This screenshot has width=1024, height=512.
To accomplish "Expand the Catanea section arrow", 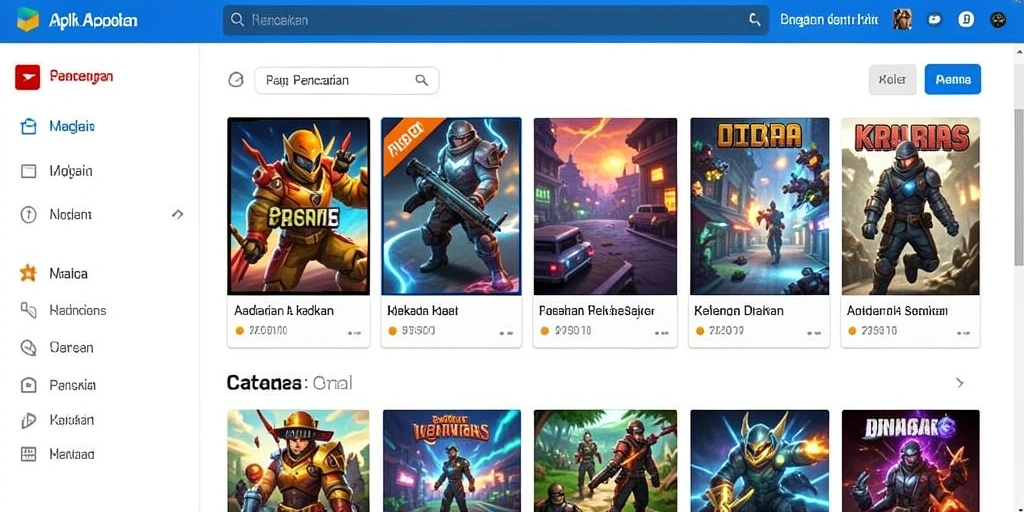I will click(960, 383).
